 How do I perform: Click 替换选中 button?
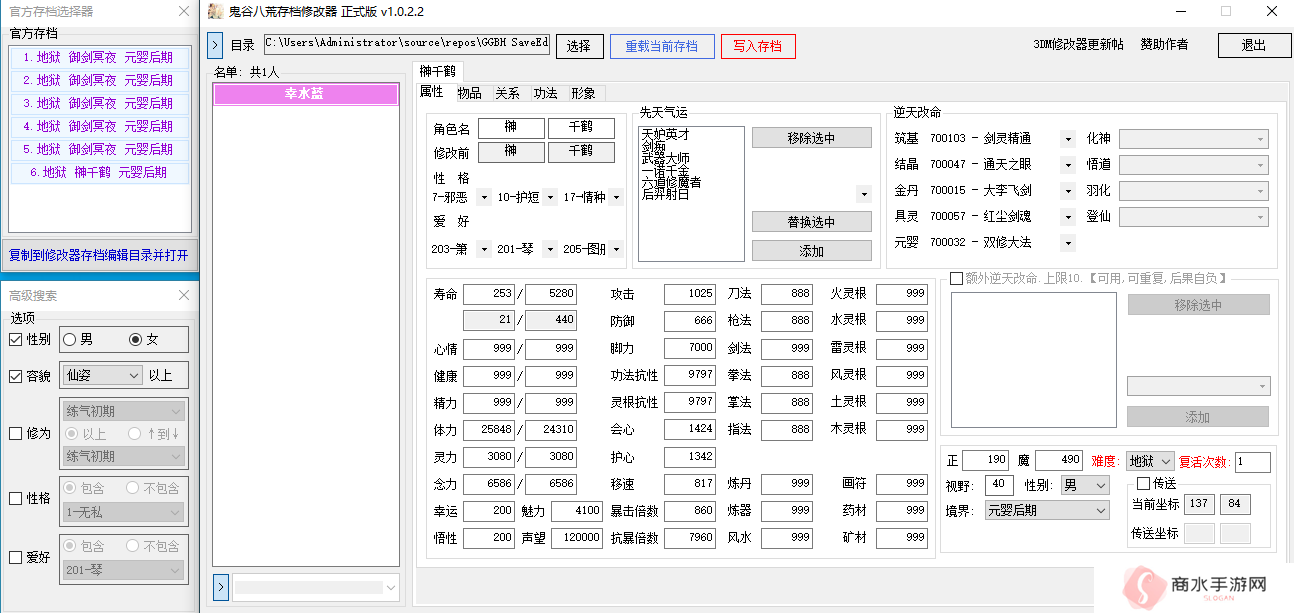(x=811, y=222)
